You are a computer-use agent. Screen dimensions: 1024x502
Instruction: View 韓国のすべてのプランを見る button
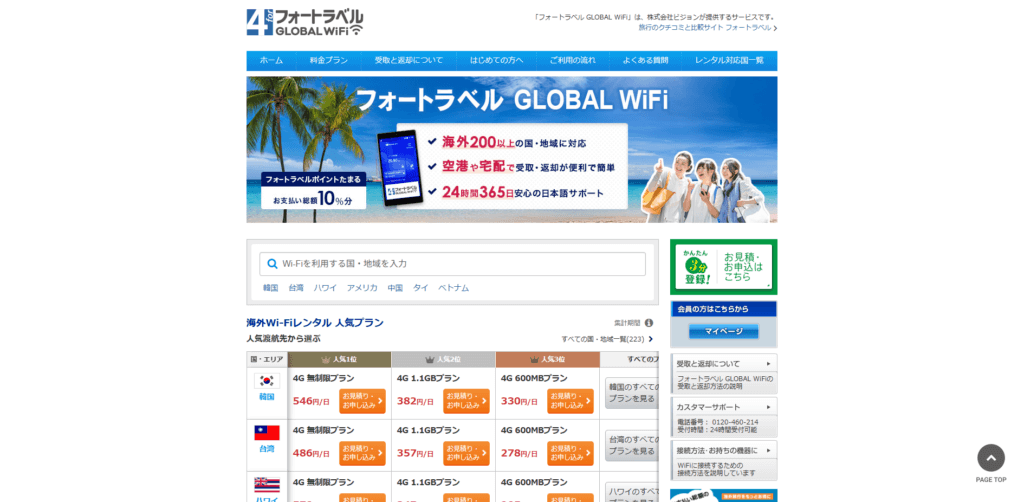(x=632, y=393)
